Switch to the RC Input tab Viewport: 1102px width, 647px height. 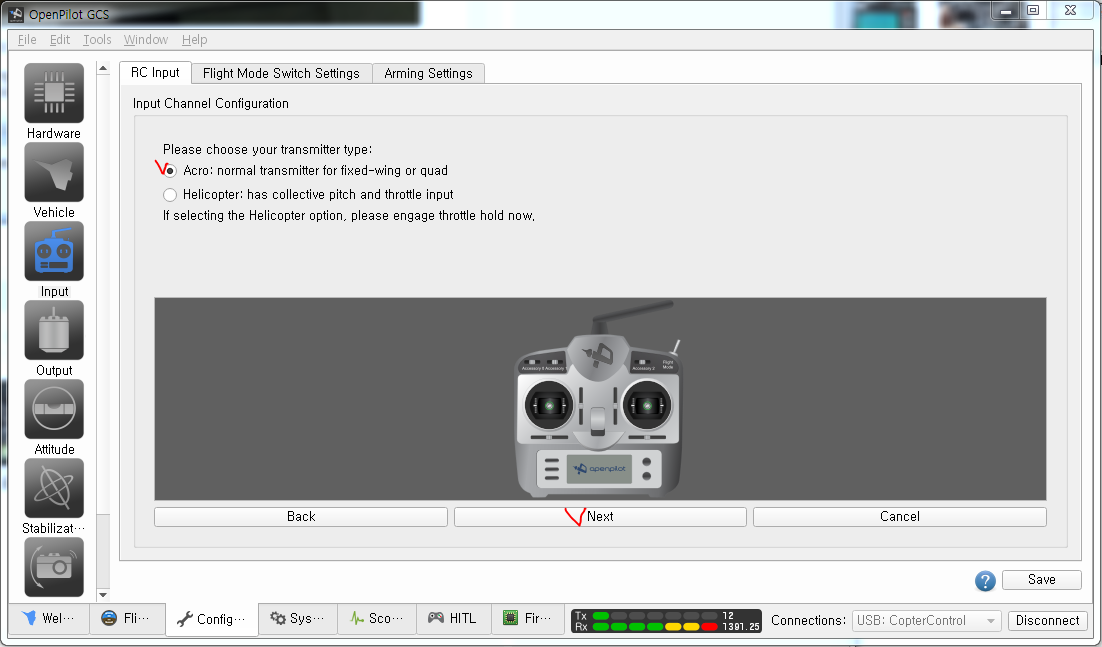point(155,72)
